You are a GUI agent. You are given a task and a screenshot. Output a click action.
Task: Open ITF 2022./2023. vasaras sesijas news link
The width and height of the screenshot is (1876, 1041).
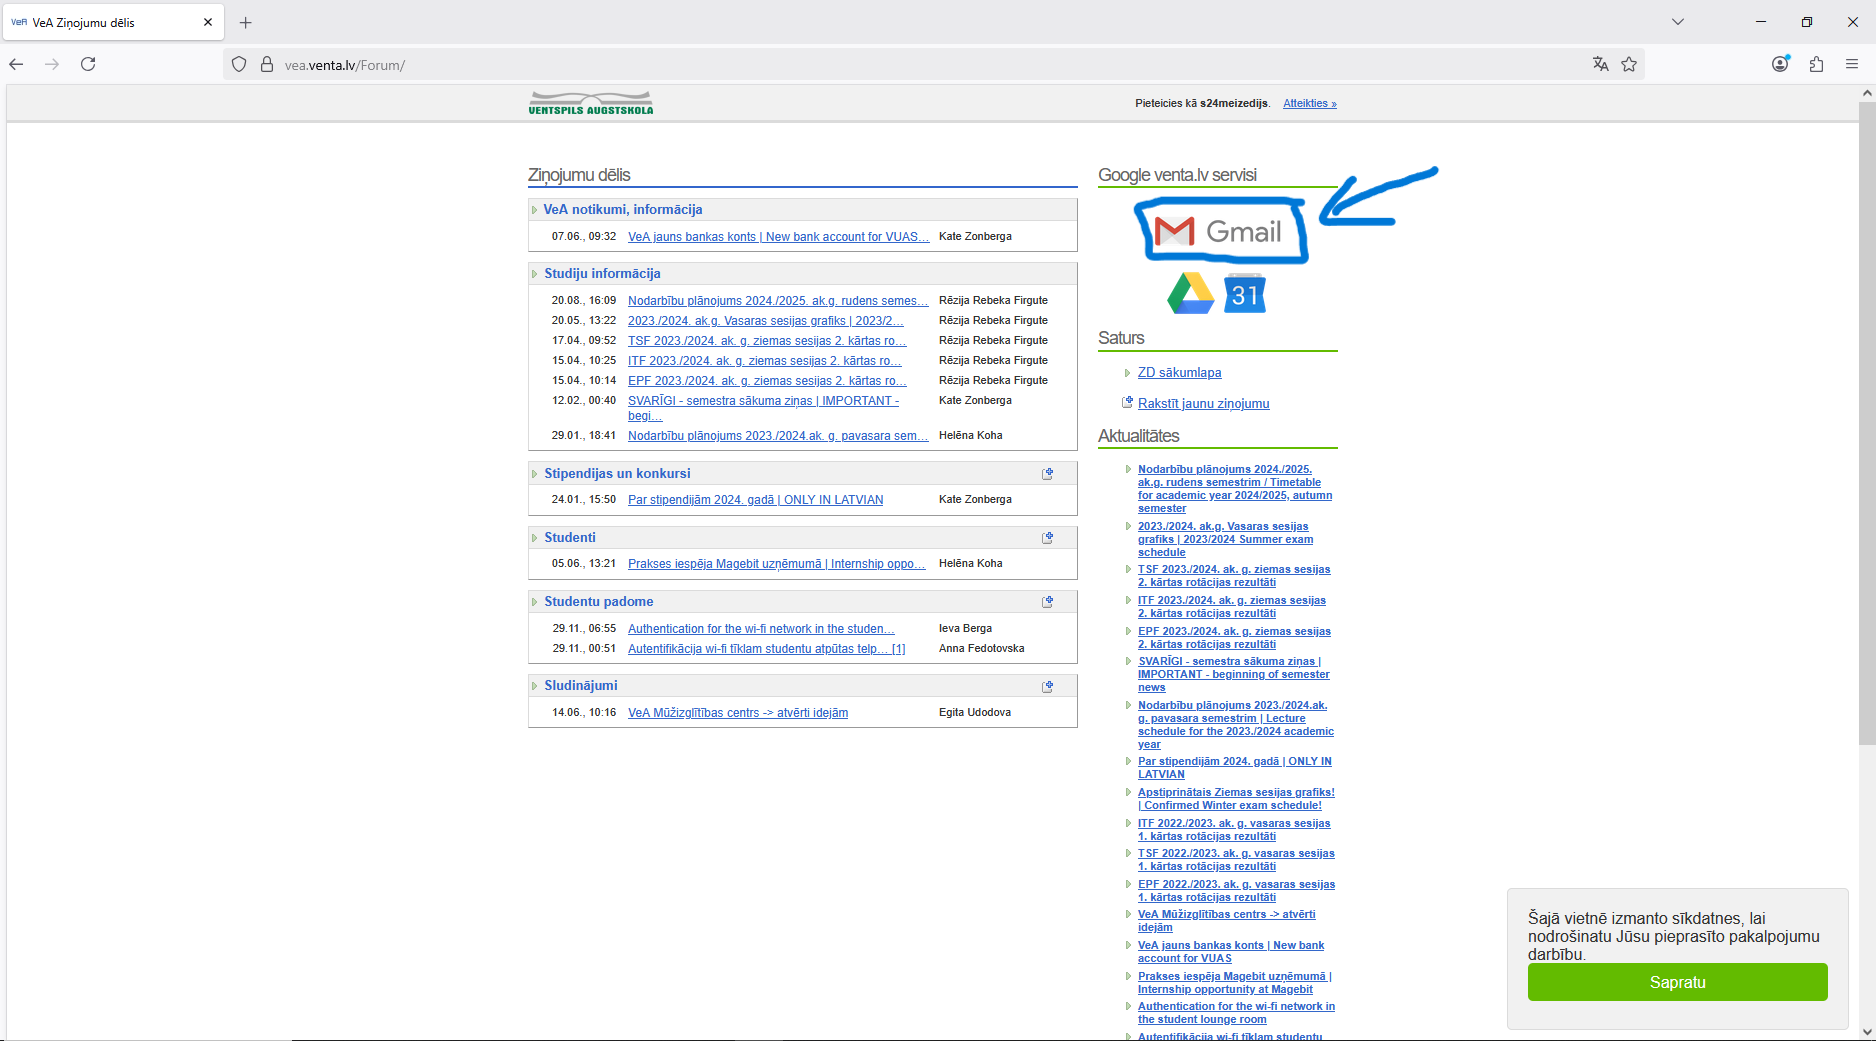coord(1234,830)
